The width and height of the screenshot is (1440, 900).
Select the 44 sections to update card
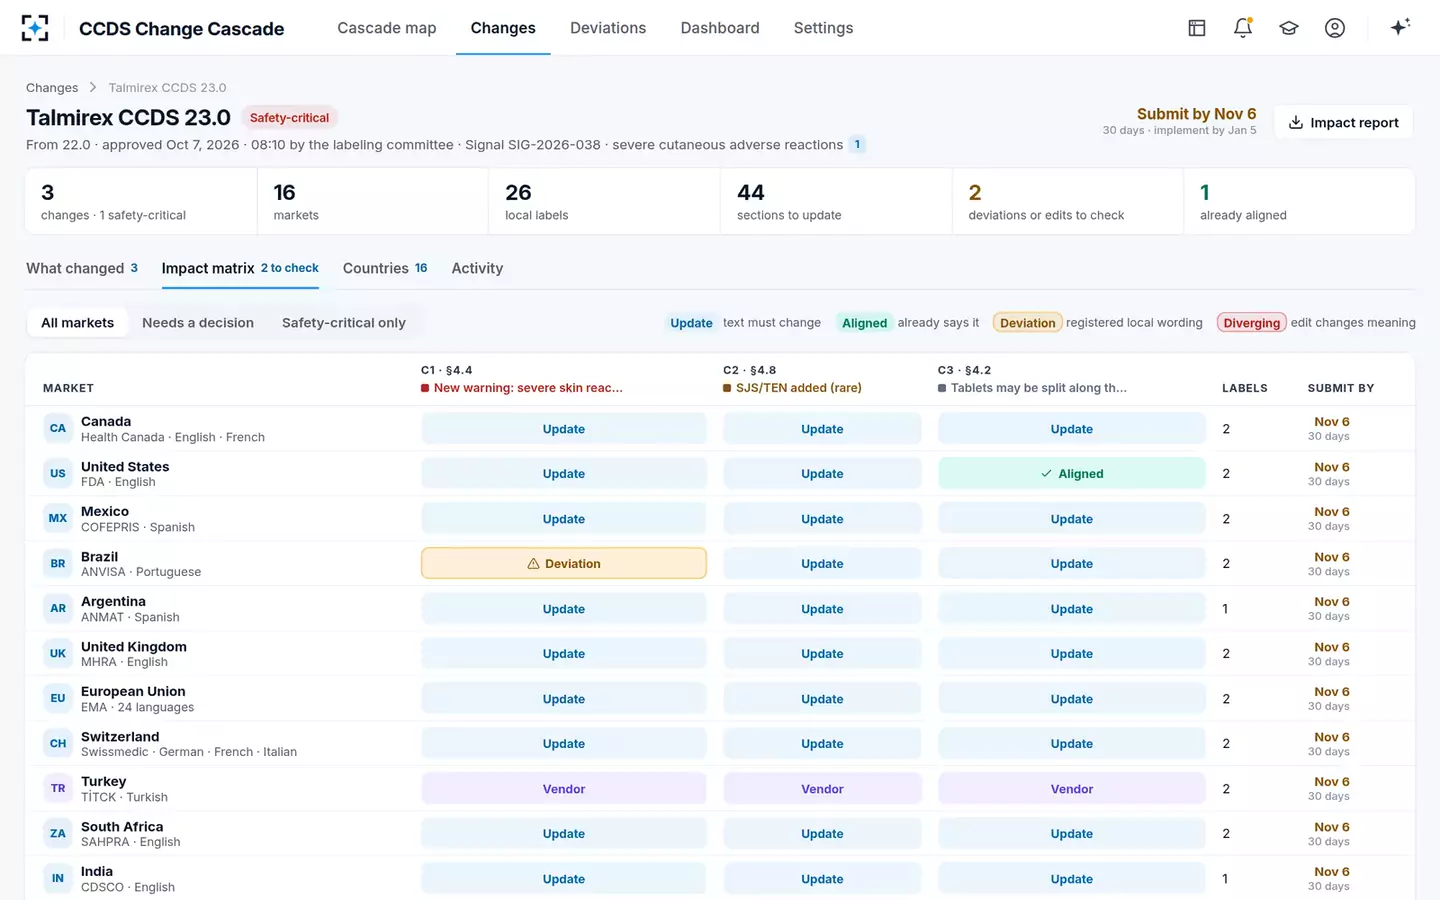point(835,201)
